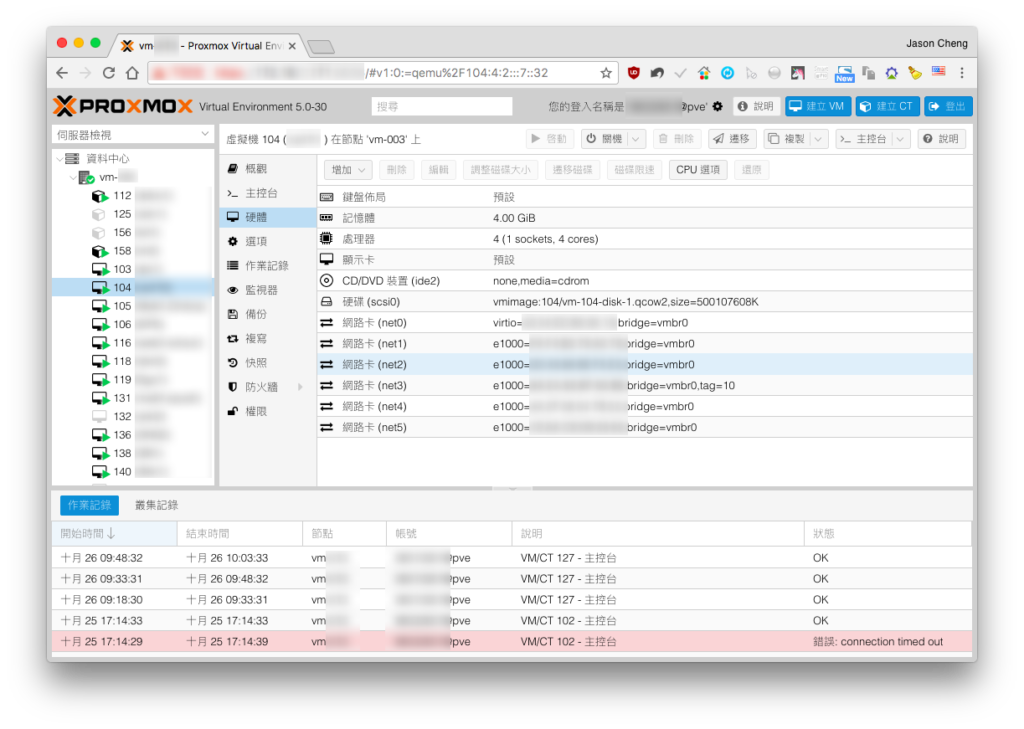Select the 硬碟 (scsi0) hardware row

[x=645, y=302]
